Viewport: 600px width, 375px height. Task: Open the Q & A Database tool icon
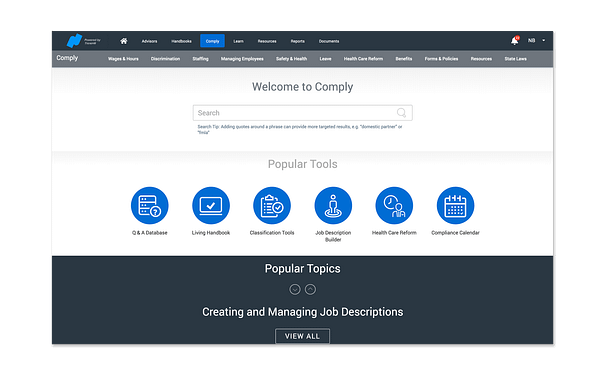tap(150, 205)
